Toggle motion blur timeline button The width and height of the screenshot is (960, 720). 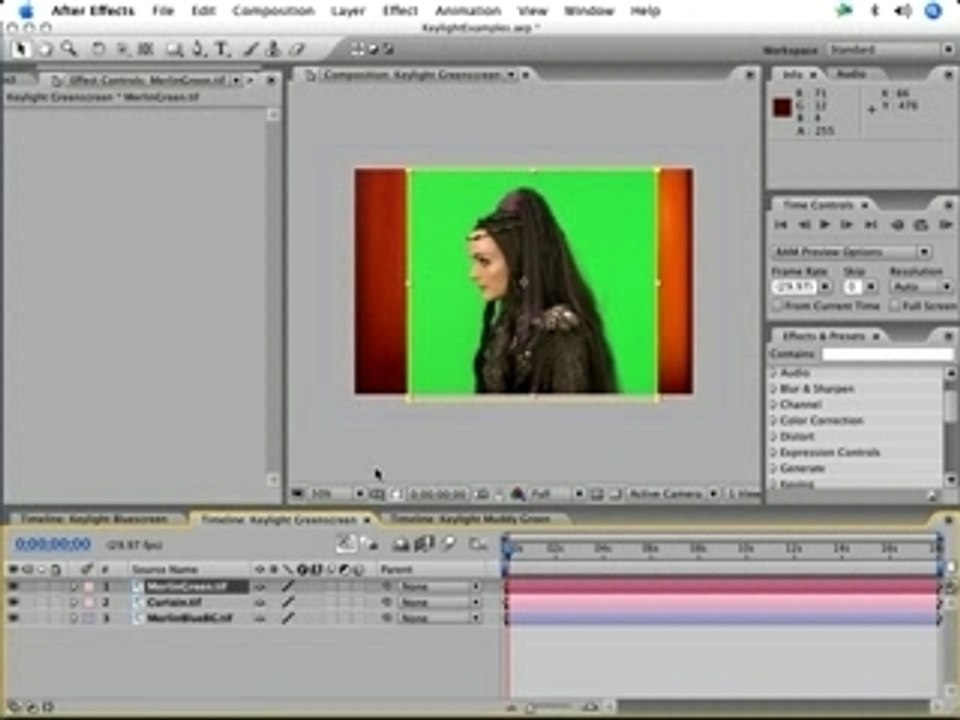pyautogui.click(x=448, y=543)
